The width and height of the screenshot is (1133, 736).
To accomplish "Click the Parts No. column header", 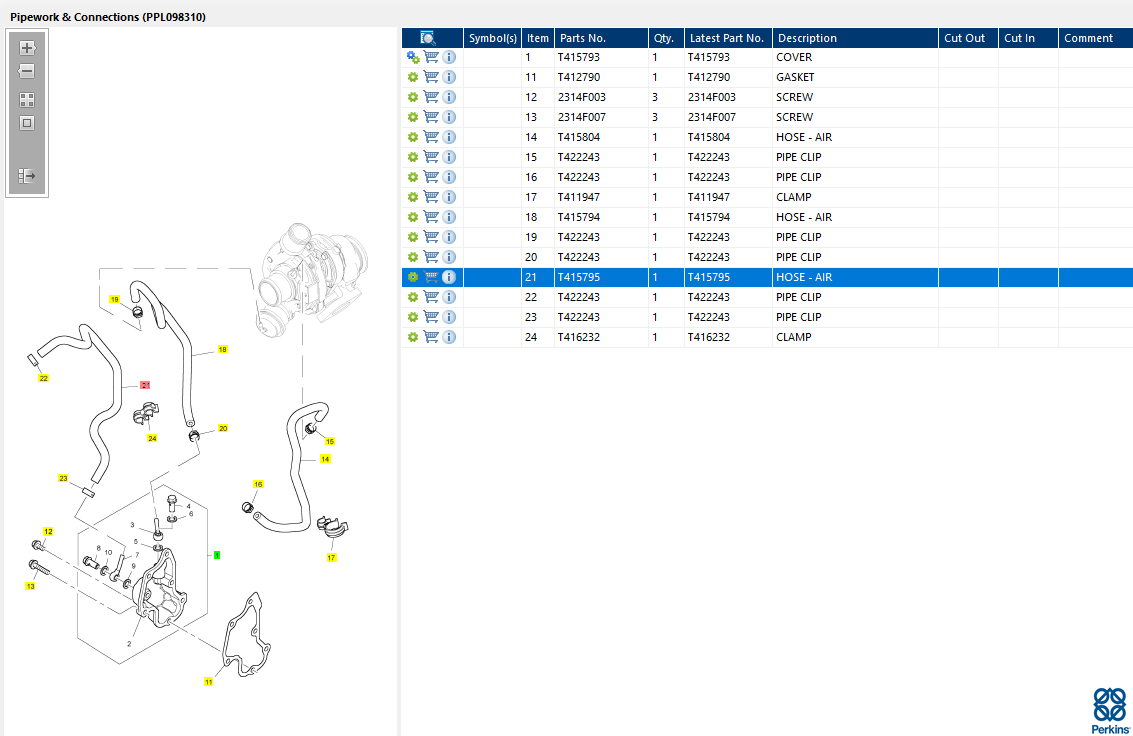I will [601, 38].
